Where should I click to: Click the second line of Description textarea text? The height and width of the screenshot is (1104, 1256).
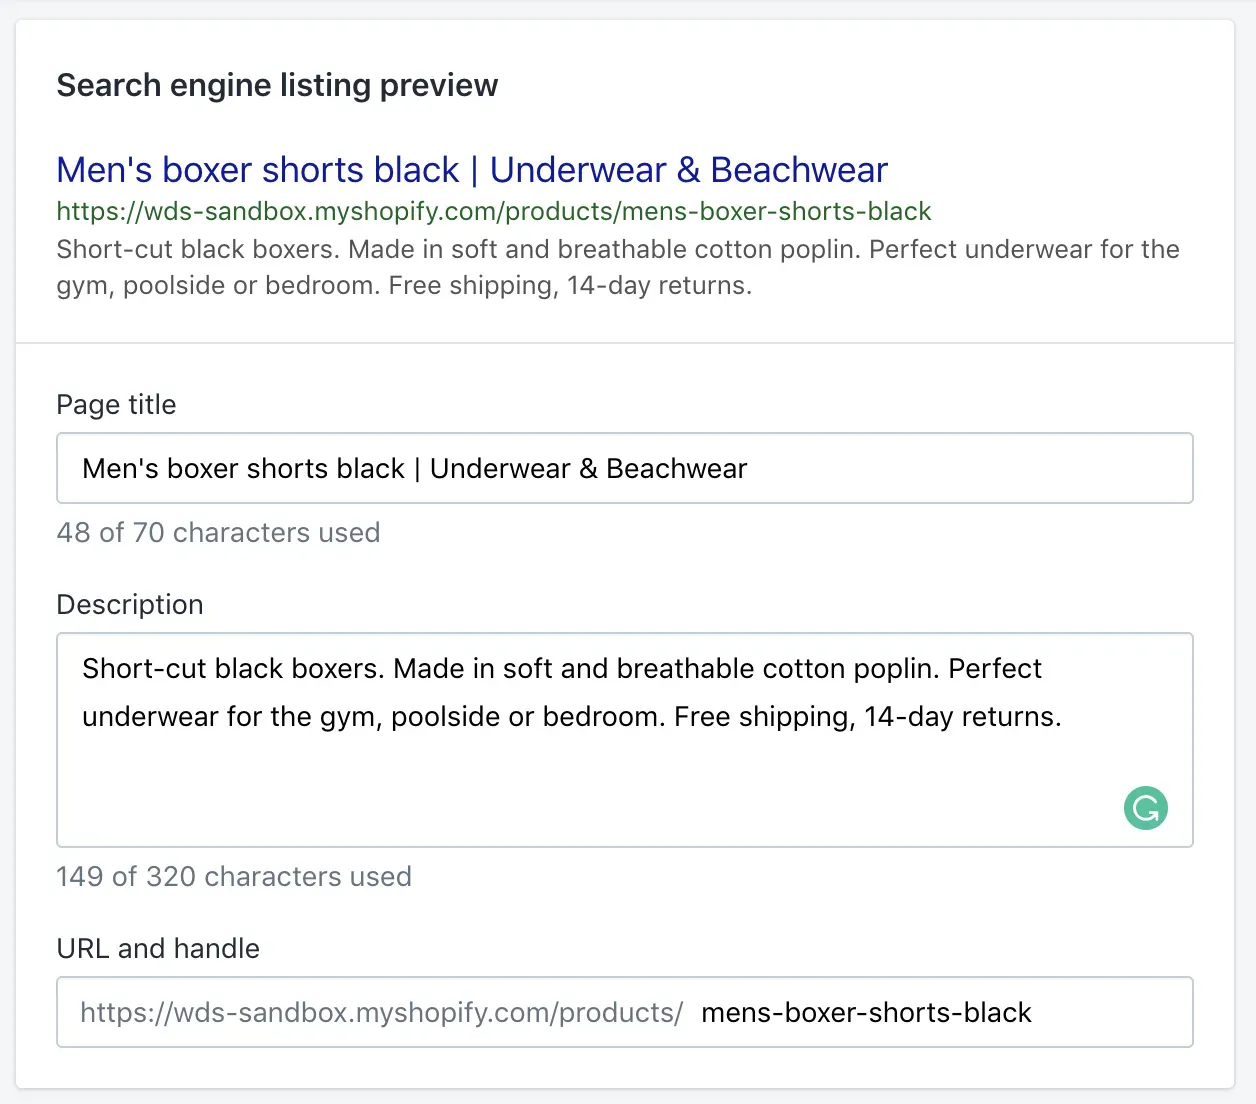click(571, 717)
